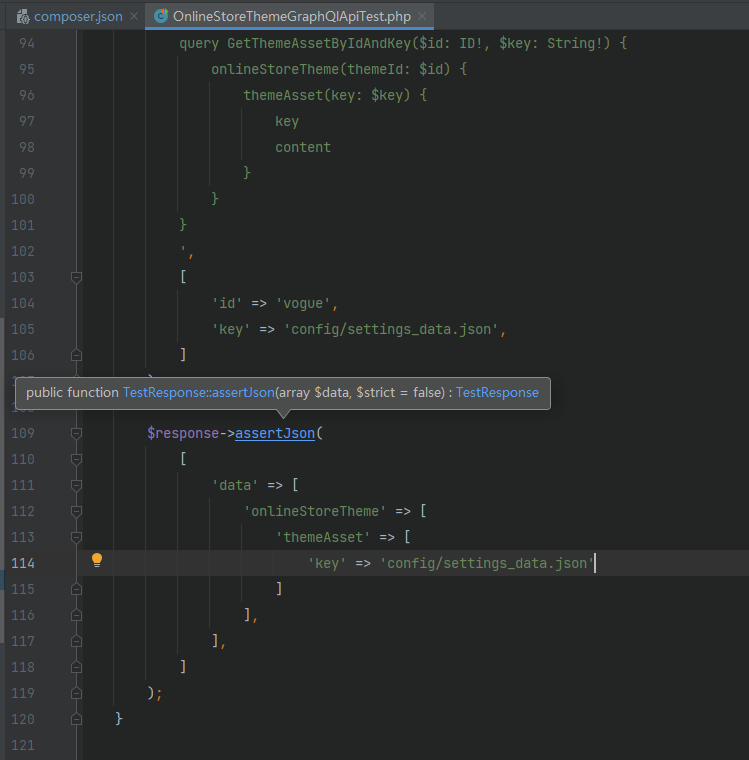Click the composer.json file icon in tab
The height and width of the screenshot is (760, 749).
(23, 17)
